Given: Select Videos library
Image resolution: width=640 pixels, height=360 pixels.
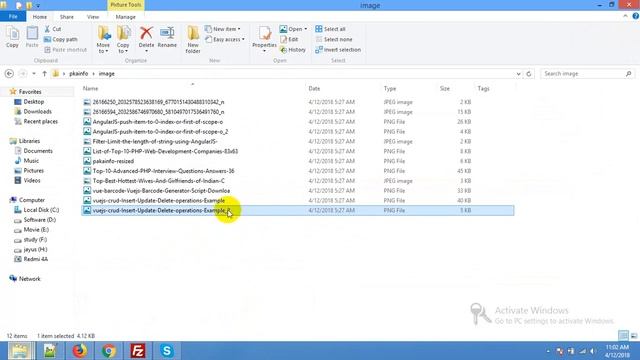Looking at the screenshot, I should pyautogui.click(x=28, y=180).
